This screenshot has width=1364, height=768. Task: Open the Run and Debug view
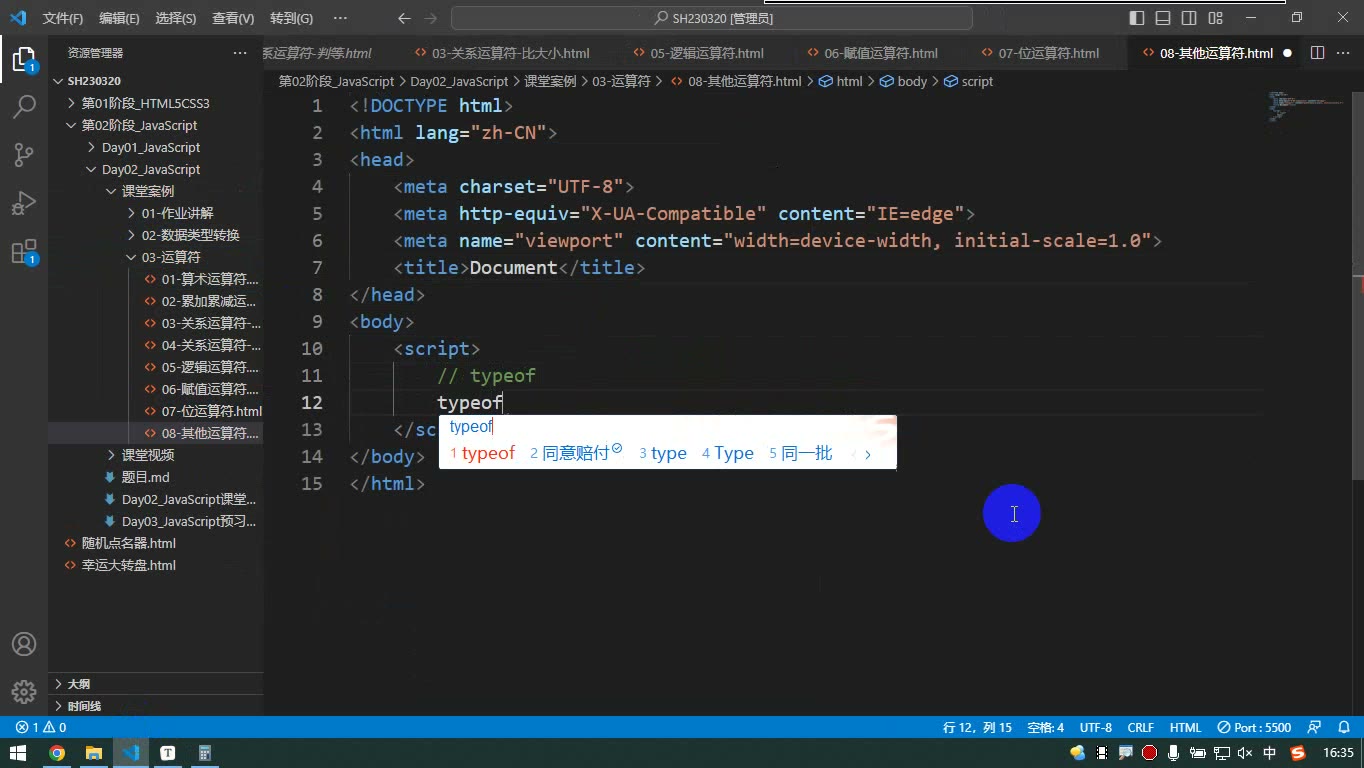point(24,203)
